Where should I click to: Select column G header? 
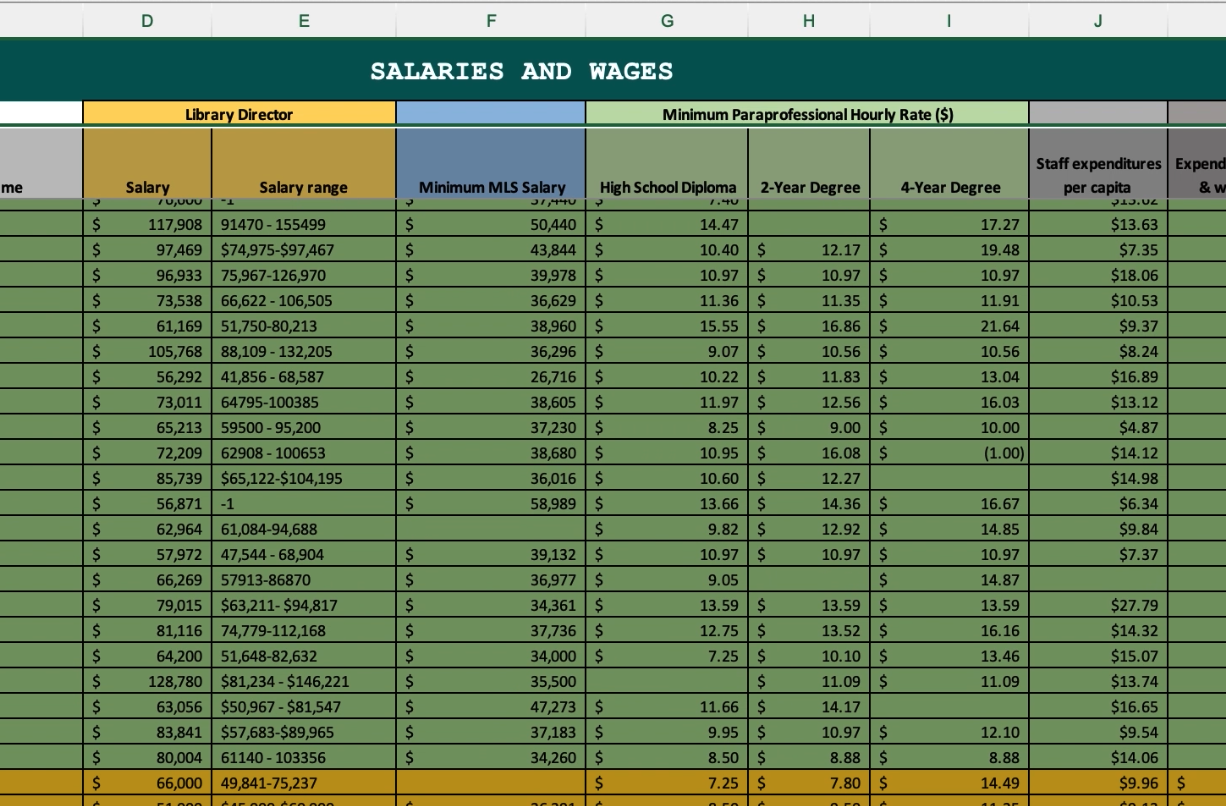click(667, 19)
